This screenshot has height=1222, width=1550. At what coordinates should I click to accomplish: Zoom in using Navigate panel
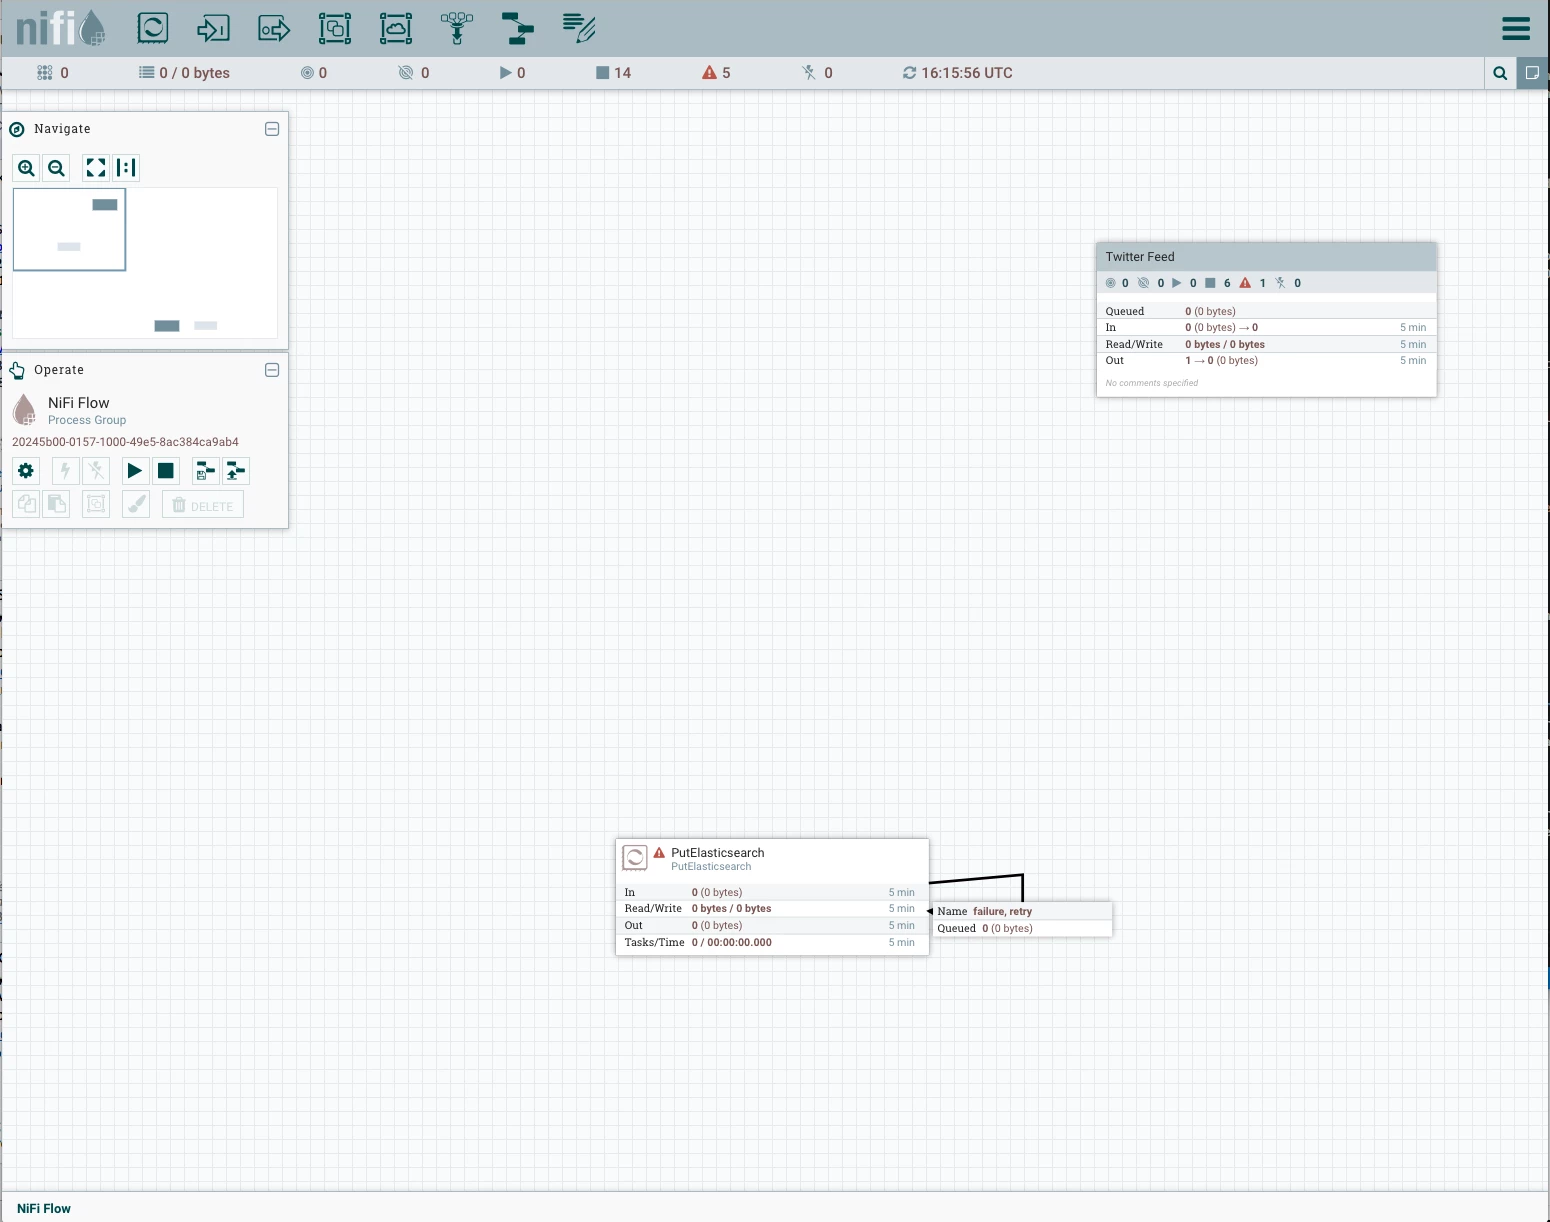pos(27,168)
